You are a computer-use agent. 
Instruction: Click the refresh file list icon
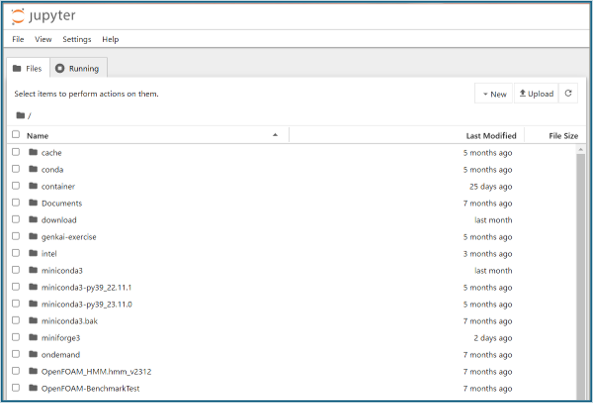568,93
